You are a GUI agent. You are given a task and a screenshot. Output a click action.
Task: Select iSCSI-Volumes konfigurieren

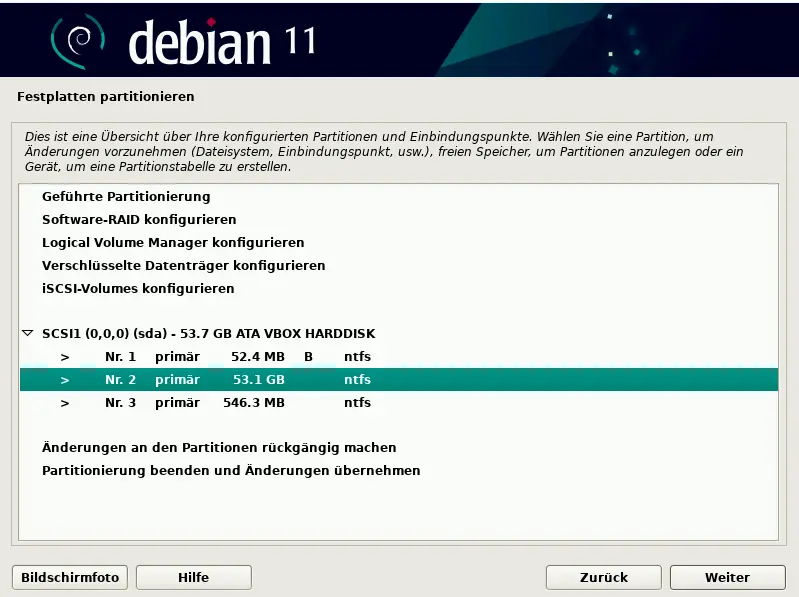(x=399, y=288)
